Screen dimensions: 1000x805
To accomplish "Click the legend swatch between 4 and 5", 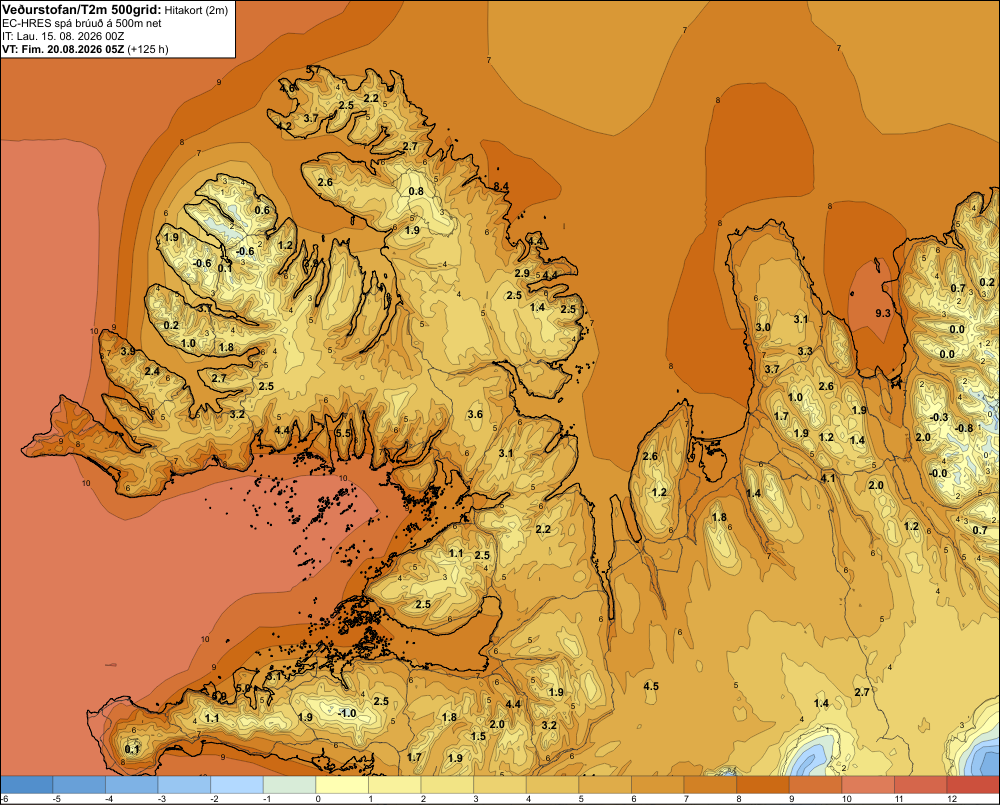I will pyautogui.click(x=552, y=785).
